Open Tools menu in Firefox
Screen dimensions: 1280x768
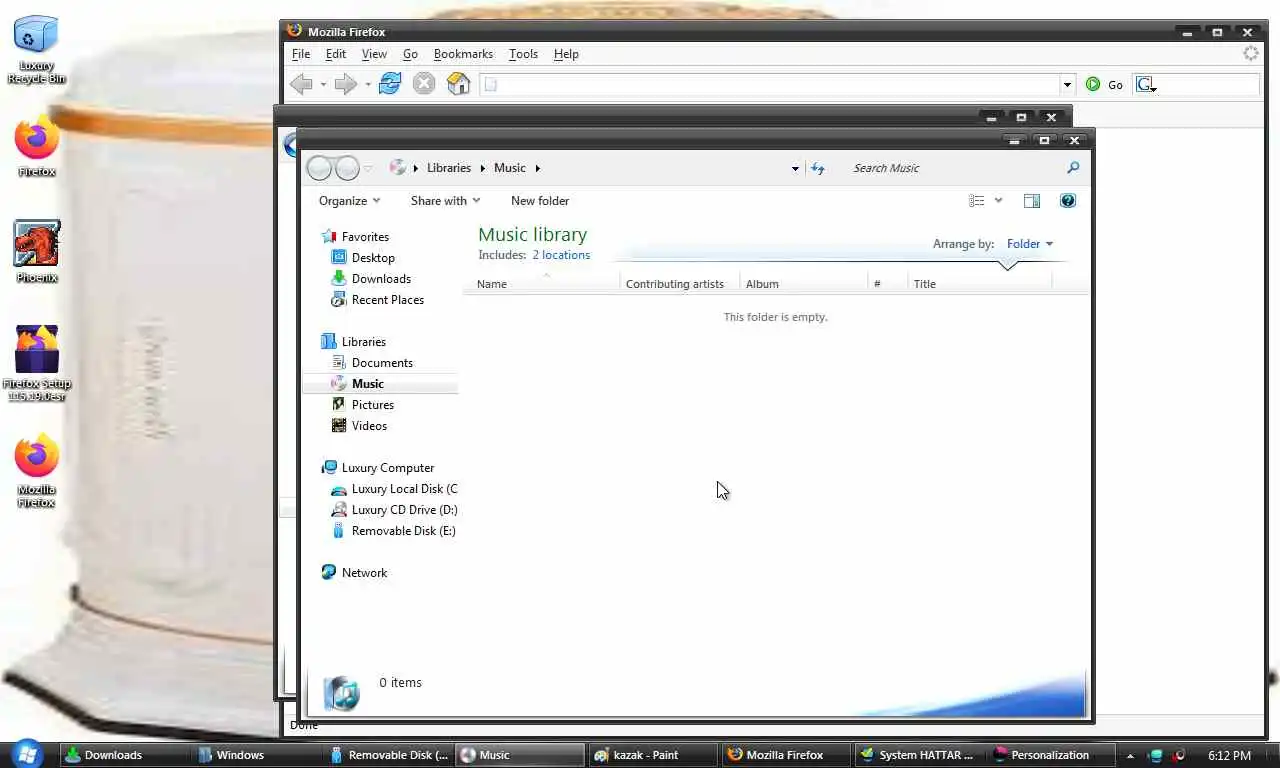[x=523, y=54]
